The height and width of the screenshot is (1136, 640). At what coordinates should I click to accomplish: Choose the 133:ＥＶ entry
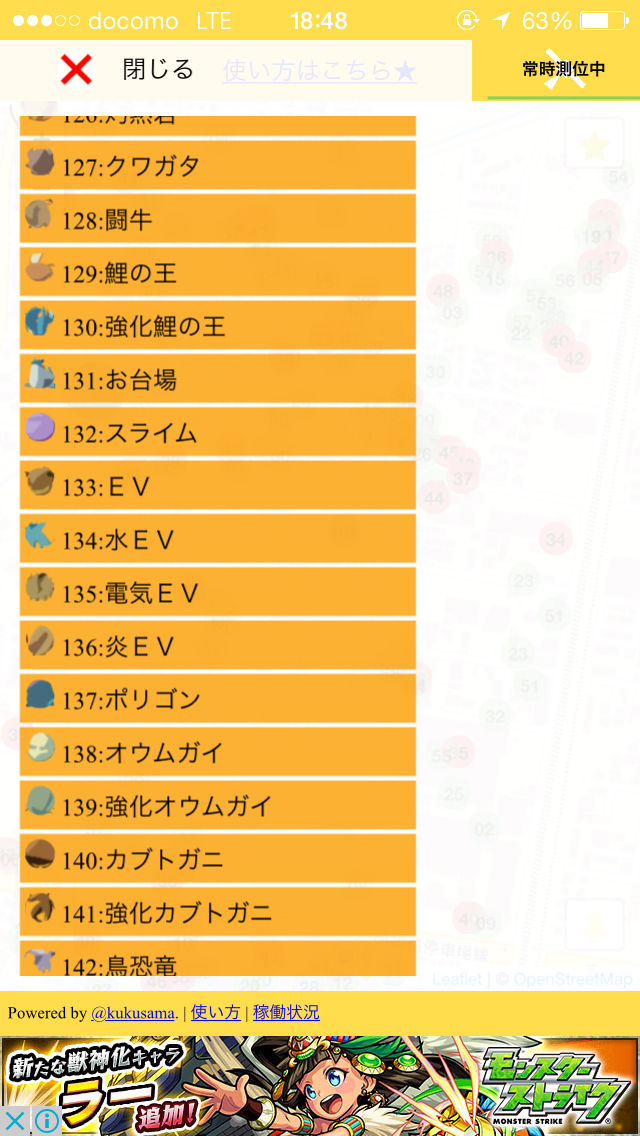pyautogui.click(x=217, y=485)
